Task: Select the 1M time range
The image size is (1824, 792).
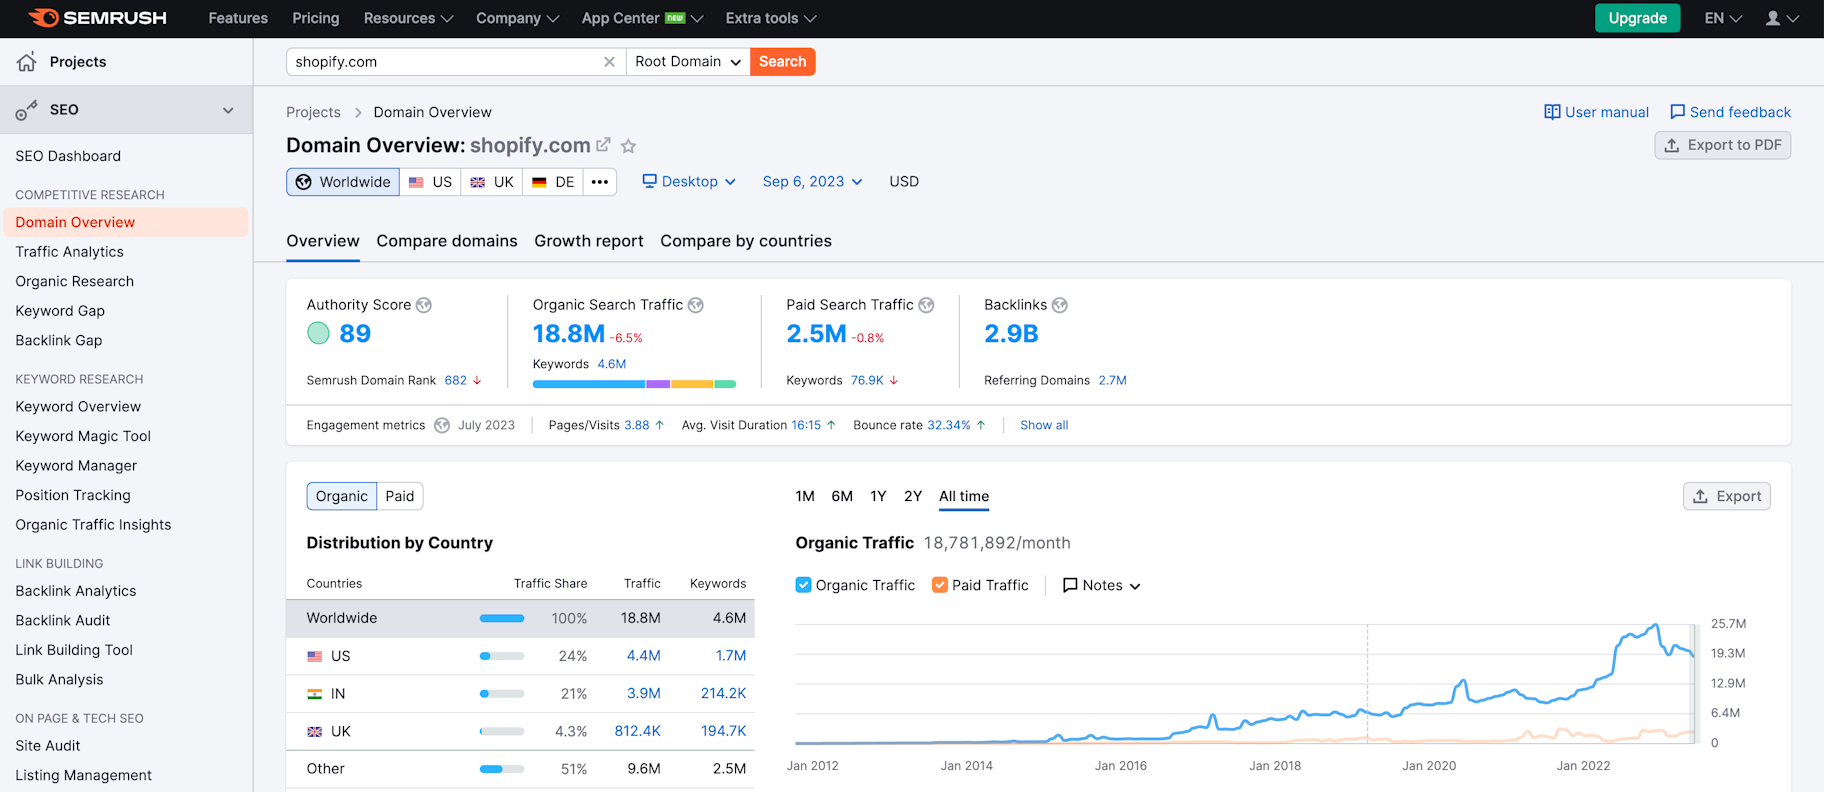Action: coord(805,496)
